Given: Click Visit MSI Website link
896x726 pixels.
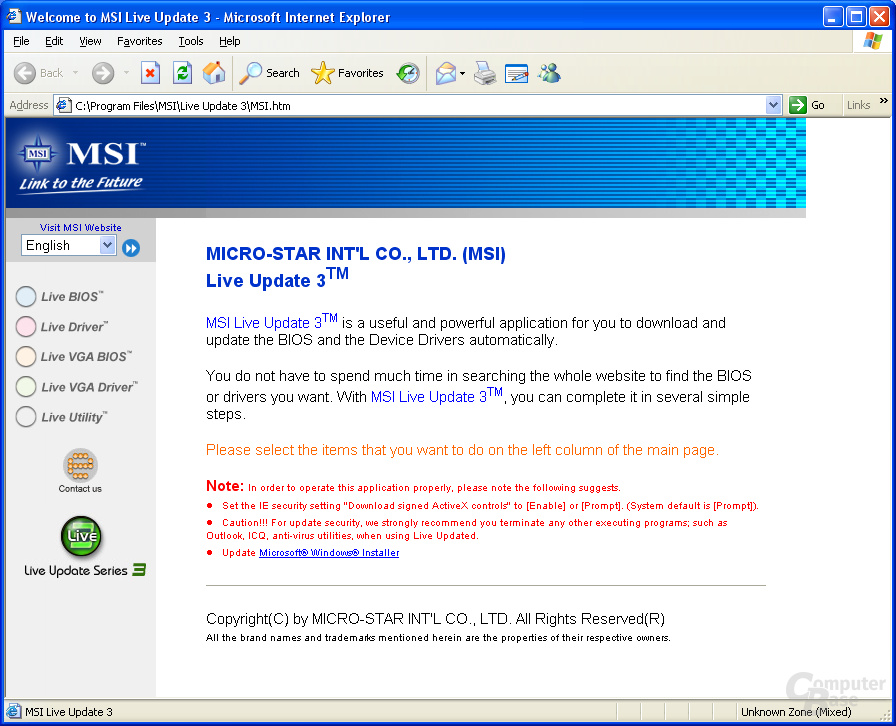Looking at the screenshot, I should coord(81,228).
